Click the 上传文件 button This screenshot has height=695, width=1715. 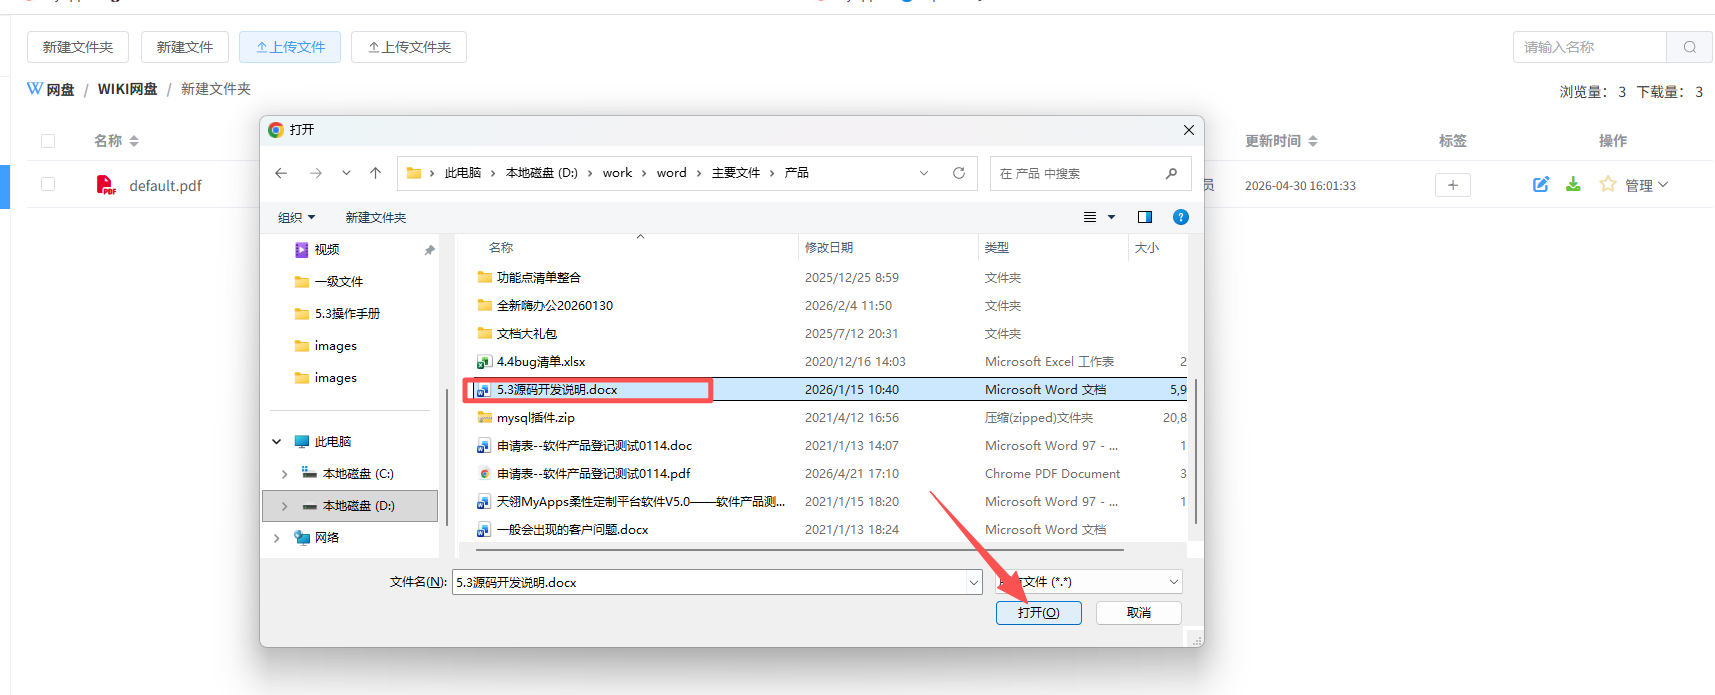[290, 47]
